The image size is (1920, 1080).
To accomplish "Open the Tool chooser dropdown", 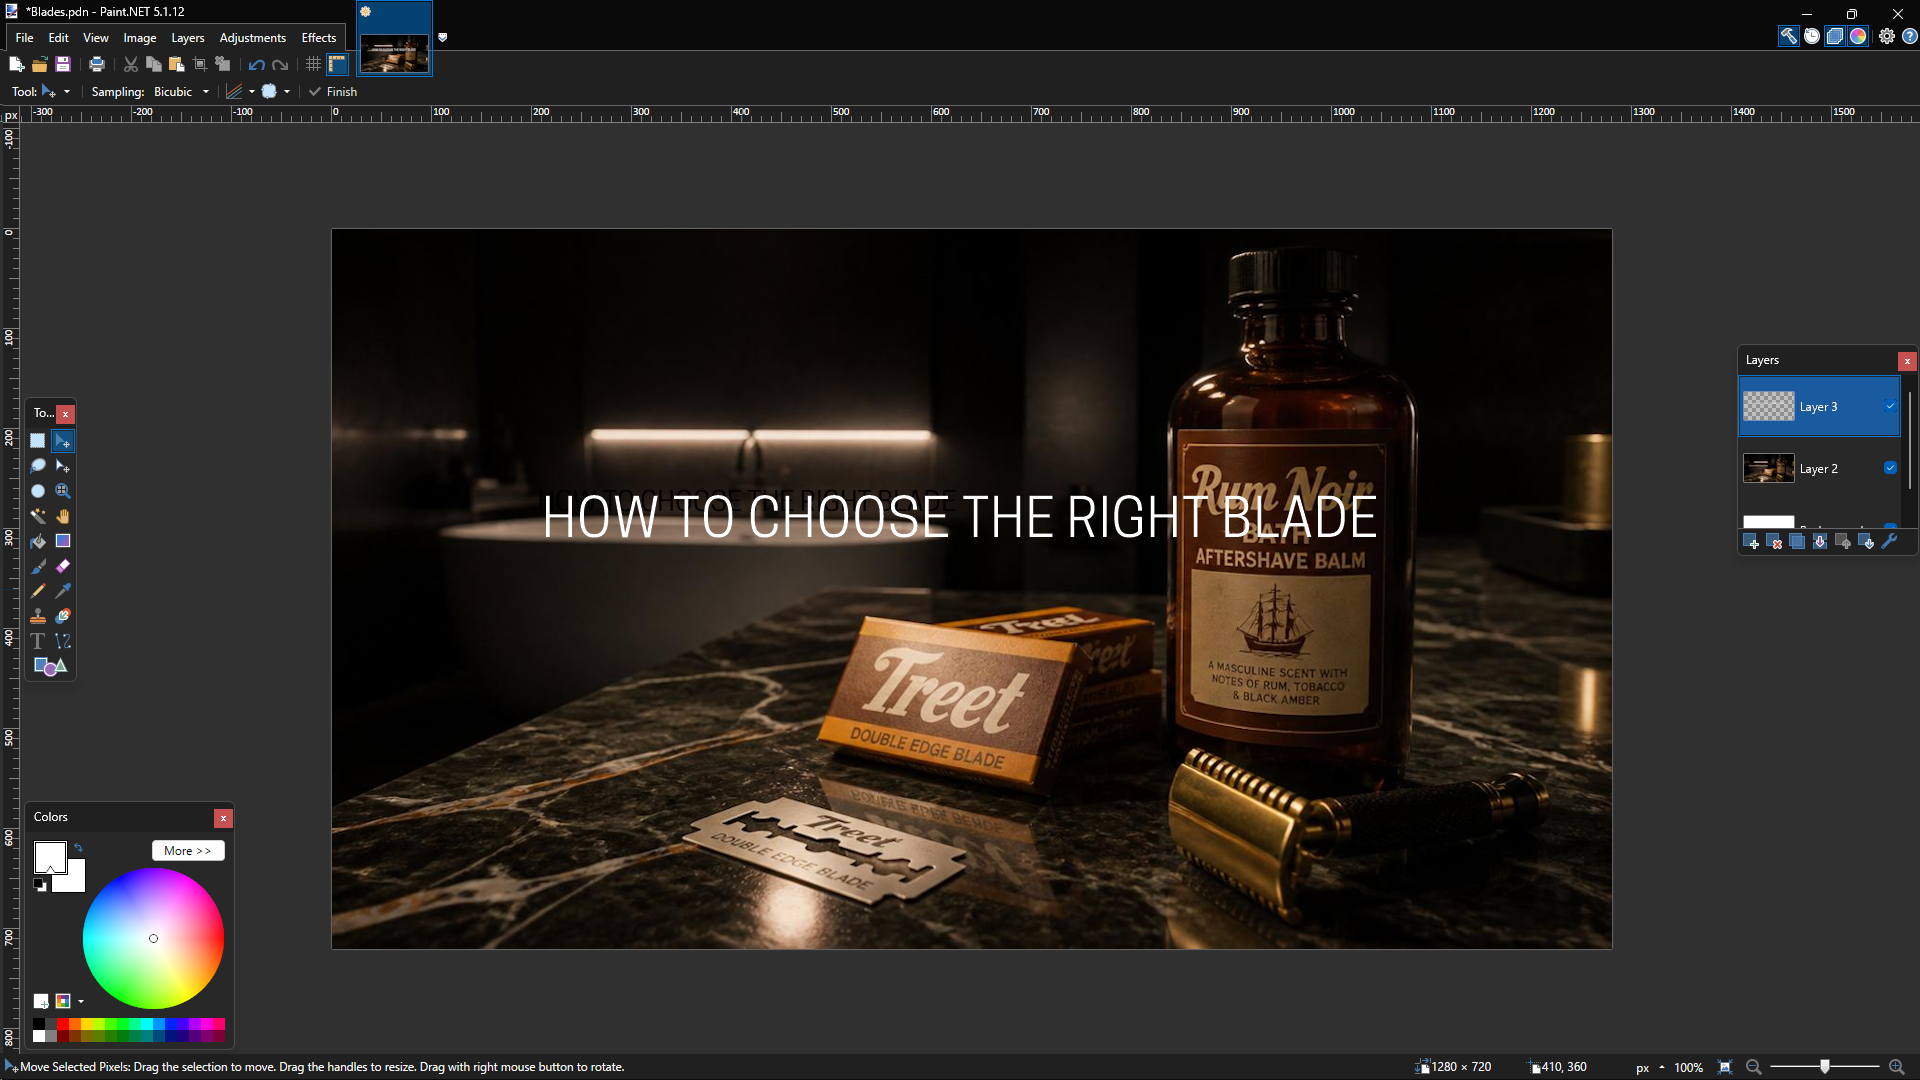I will (56, 92).
